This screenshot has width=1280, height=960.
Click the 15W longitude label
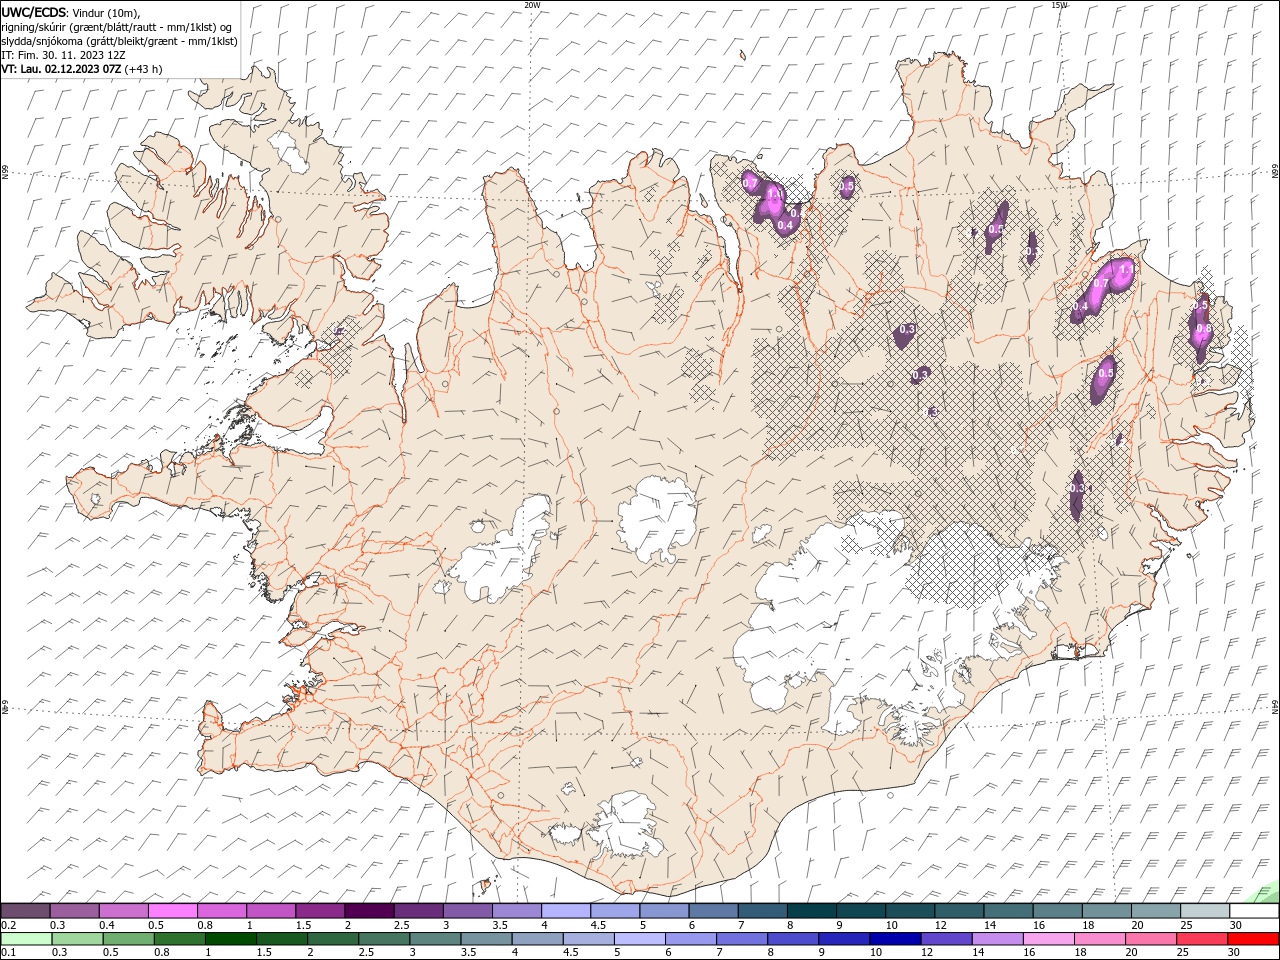click(x=1059, y=4)
